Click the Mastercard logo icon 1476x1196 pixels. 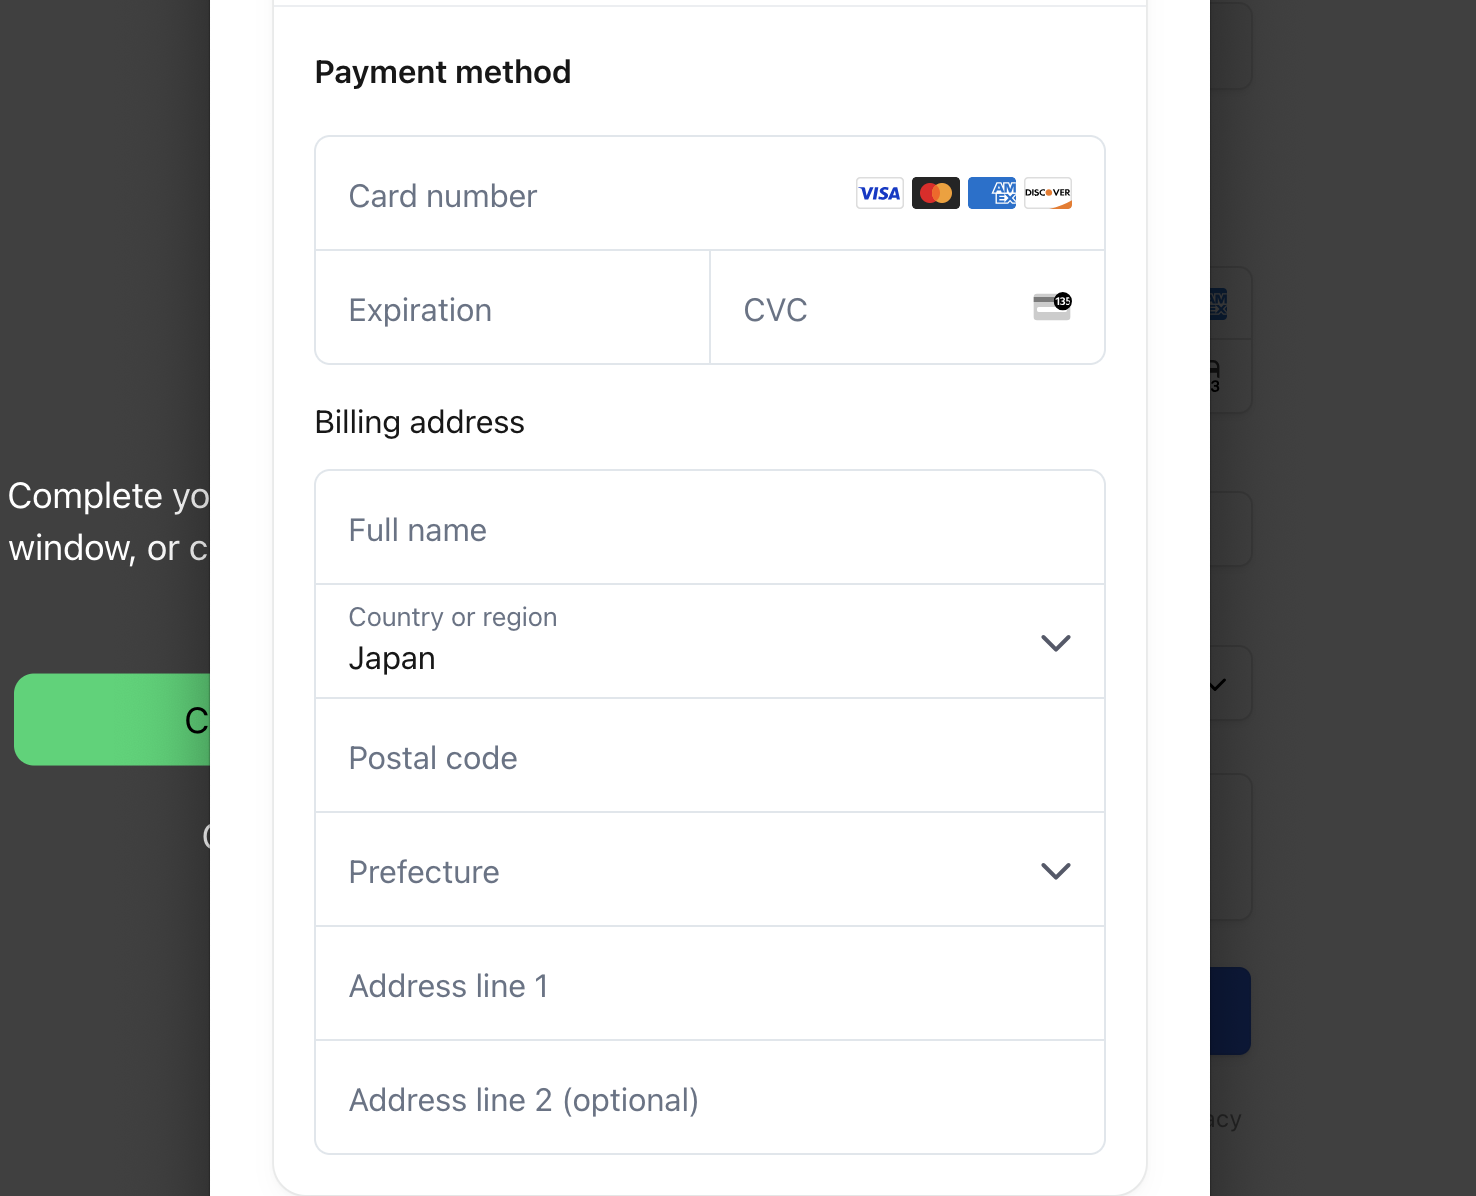(x=935, y=193)
